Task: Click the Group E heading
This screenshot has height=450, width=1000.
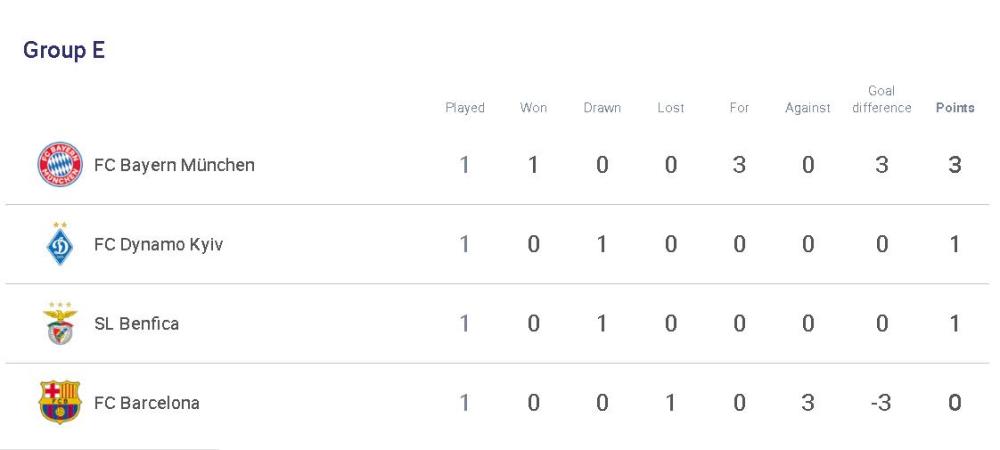Action: click(x=64, y=50)
